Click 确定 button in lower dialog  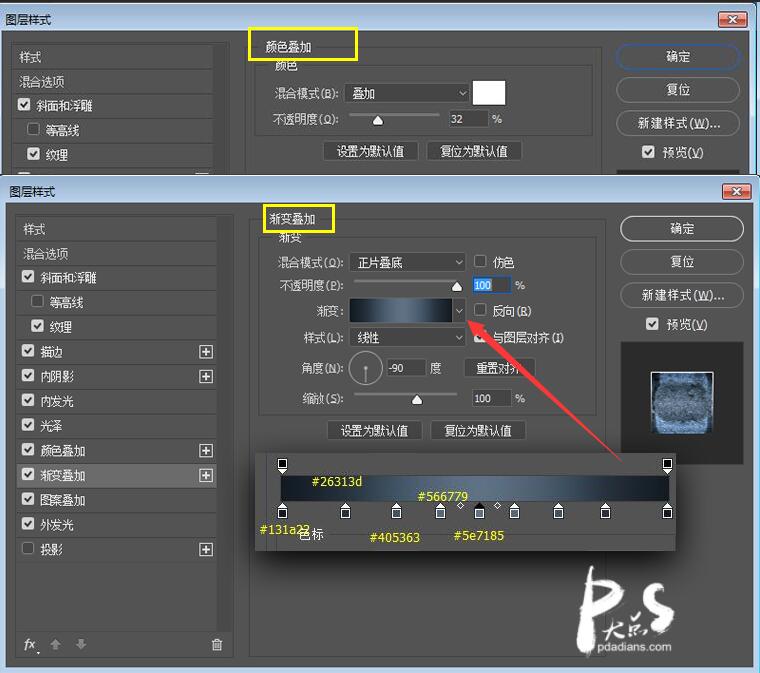681,229
